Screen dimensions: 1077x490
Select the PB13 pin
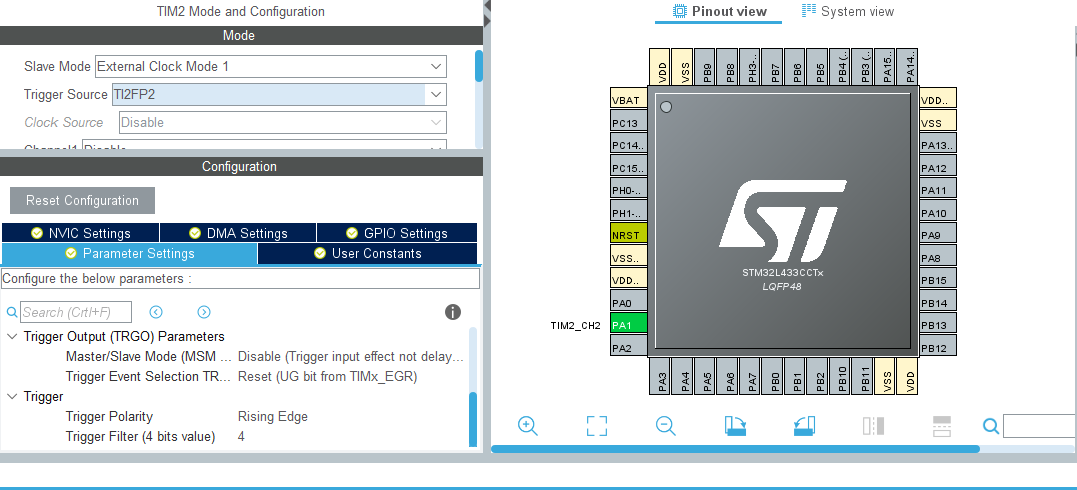[938, 325]
